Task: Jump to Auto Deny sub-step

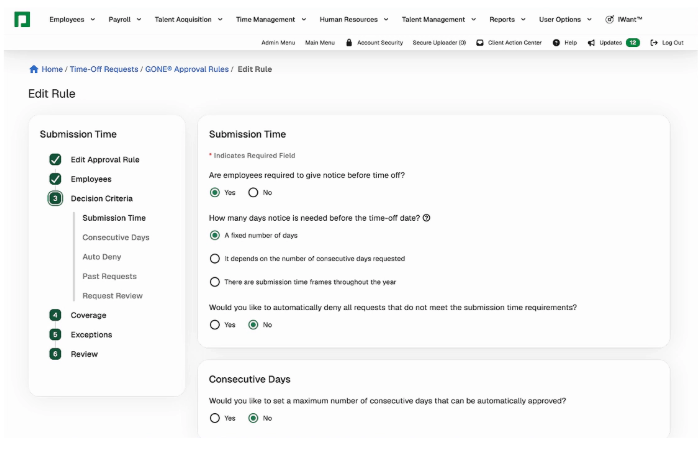Action: coord(102,257)
